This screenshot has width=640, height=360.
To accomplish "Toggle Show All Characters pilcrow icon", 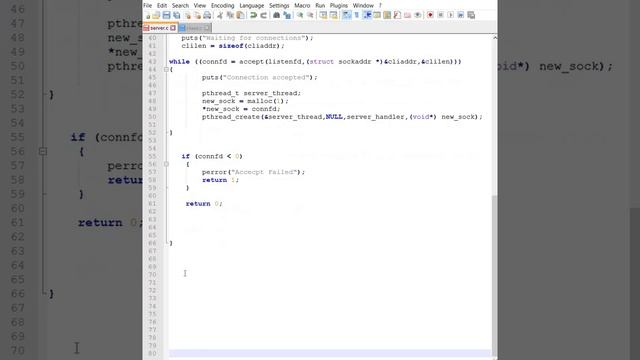I will [x=357, y=15].
